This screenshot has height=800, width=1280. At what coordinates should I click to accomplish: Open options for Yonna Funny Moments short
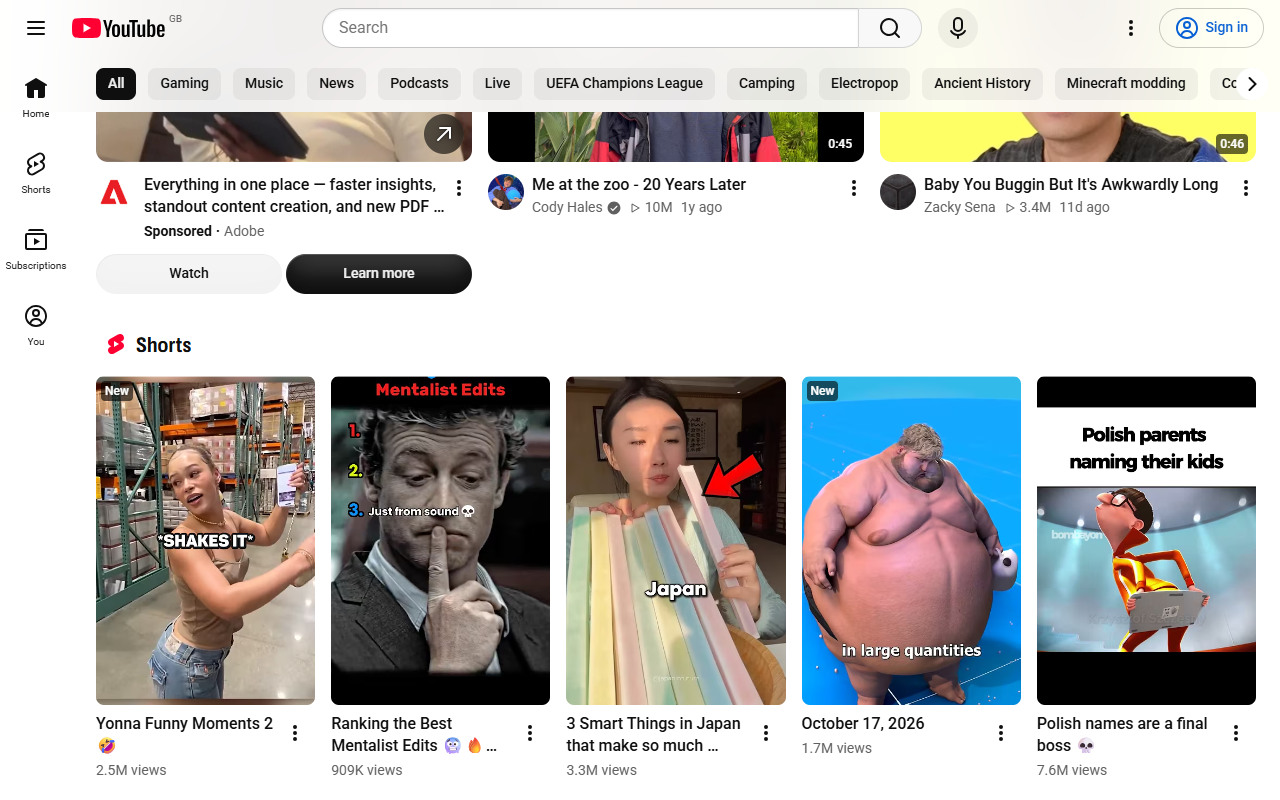tap(295, 733)
